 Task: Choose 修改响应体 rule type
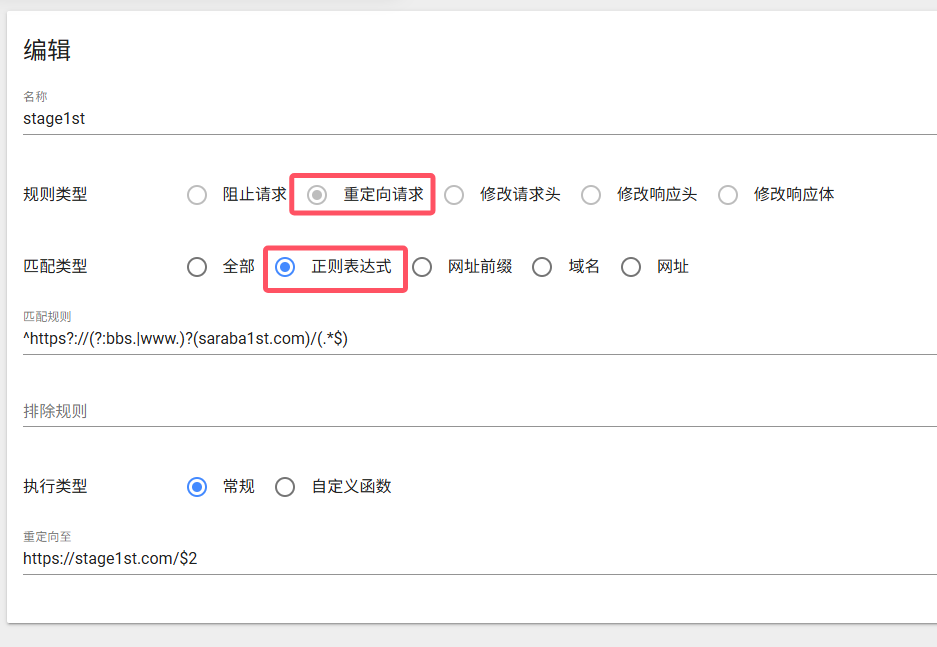click(728, 195)
